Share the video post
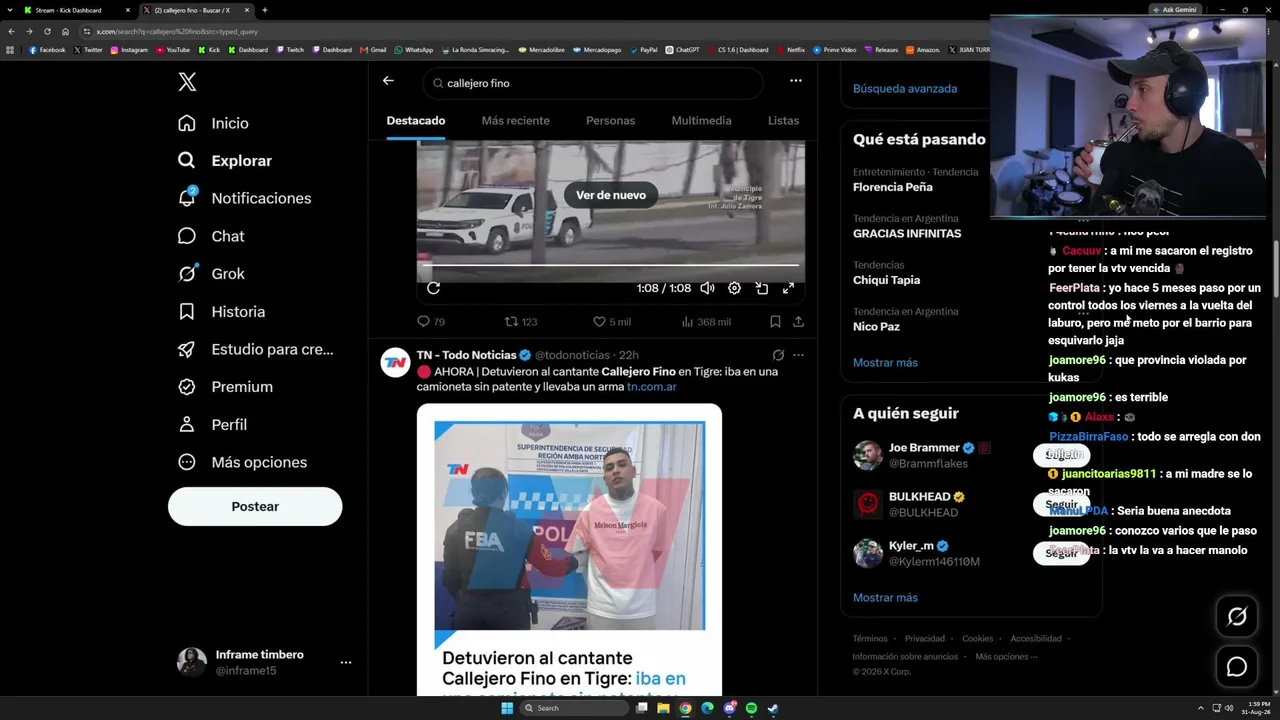This screenshot has width=1280, height=720. (798, 322)
